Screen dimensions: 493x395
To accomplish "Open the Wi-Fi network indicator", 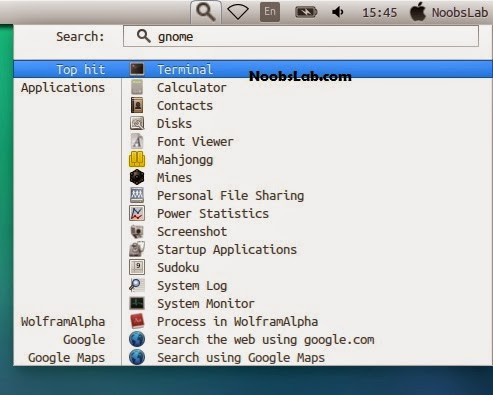I will click(238, 12).
